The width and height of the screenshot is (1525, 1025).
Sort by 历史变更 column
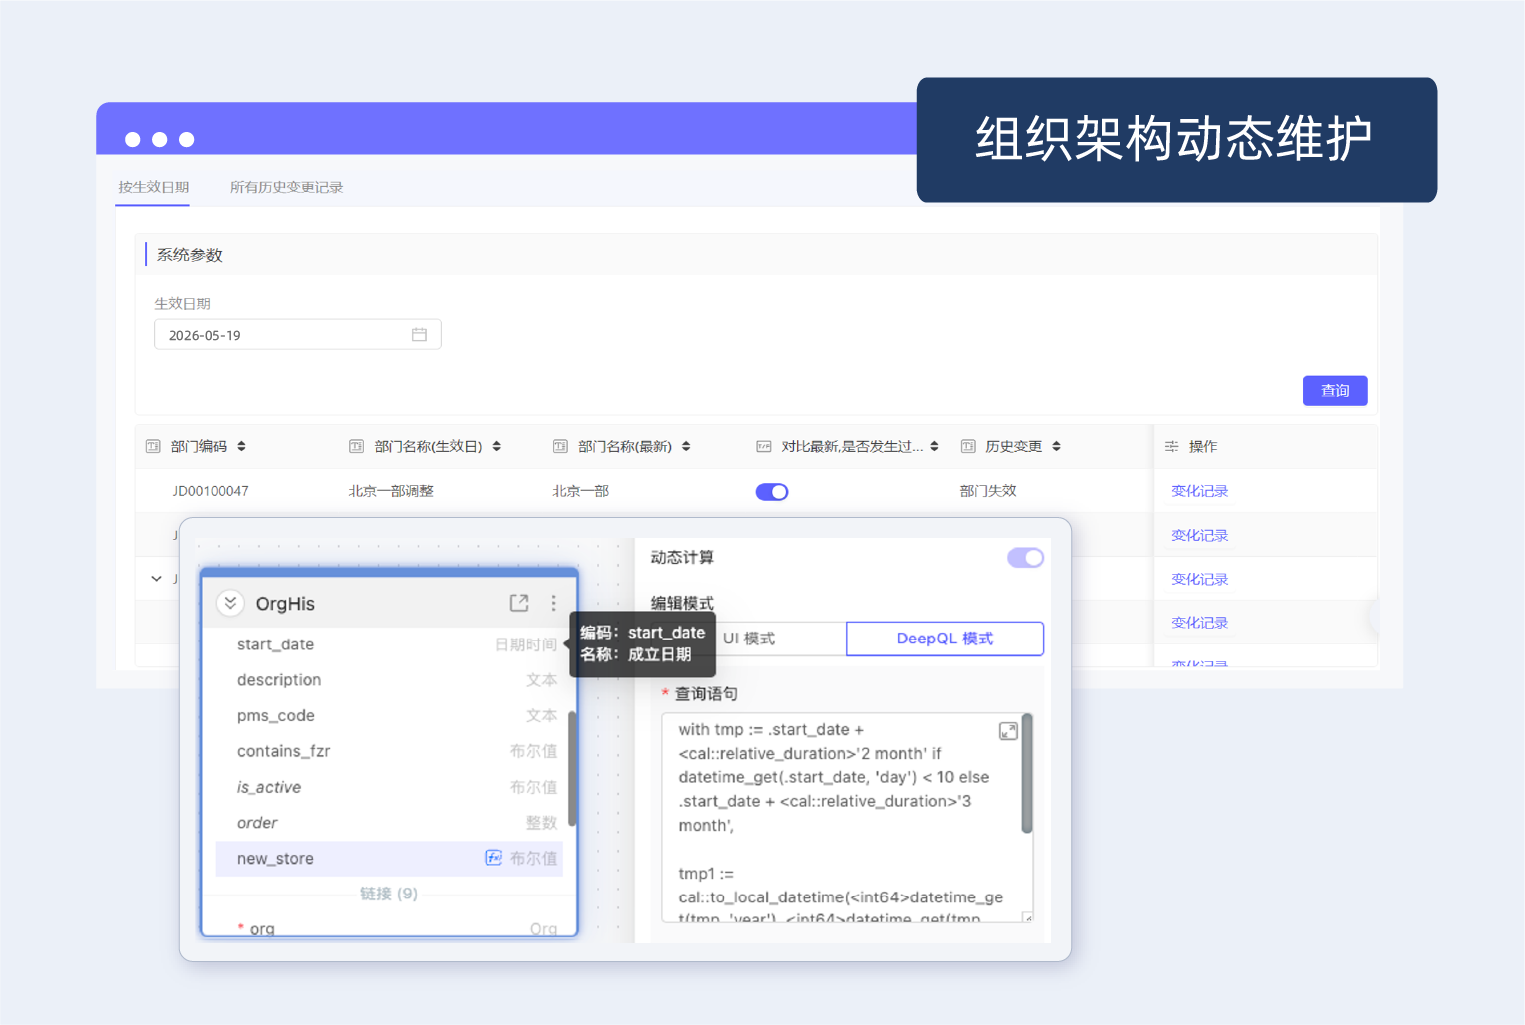[1056, 447]
